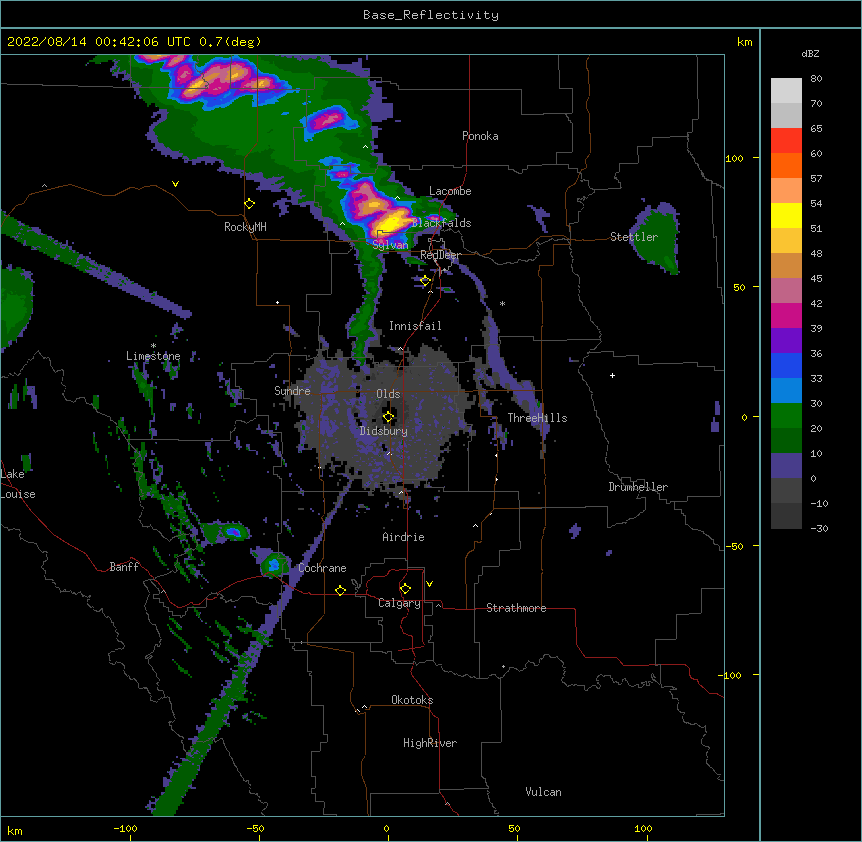Screen dimensions: 862x842
Task: Select the light gray 70-80 dBZ legend swatch
Action: [x=786, y=91]
